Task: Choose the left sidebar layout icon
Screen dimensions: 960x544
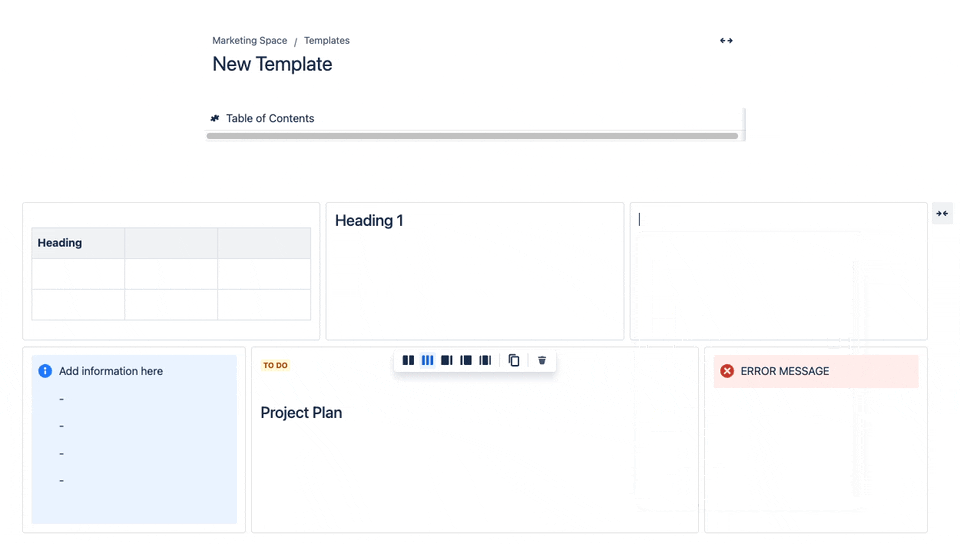Action: pyautogui.click(x=466, y=360)
